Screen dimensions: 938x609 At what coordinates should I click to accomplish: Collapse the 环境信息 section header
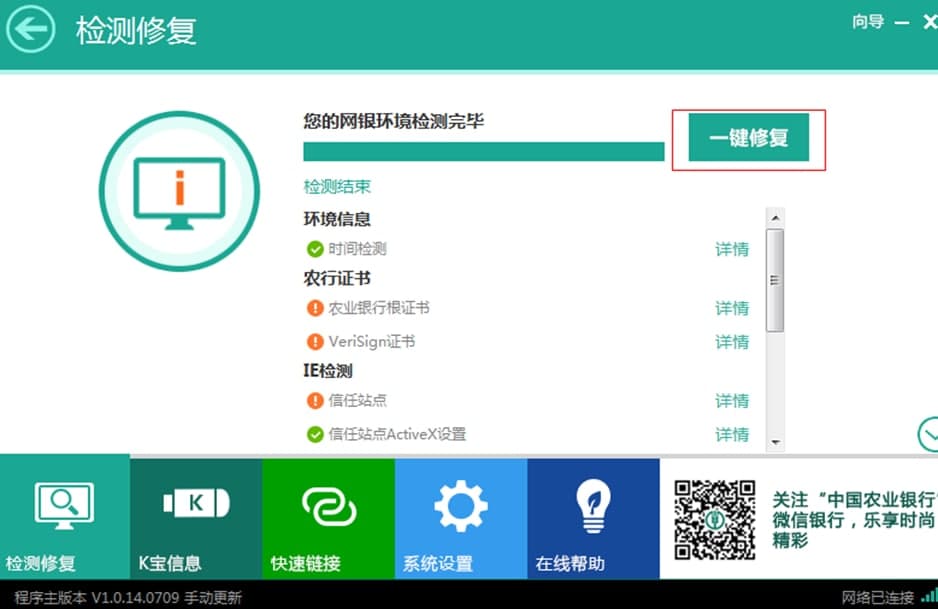(x=338, y=219)
